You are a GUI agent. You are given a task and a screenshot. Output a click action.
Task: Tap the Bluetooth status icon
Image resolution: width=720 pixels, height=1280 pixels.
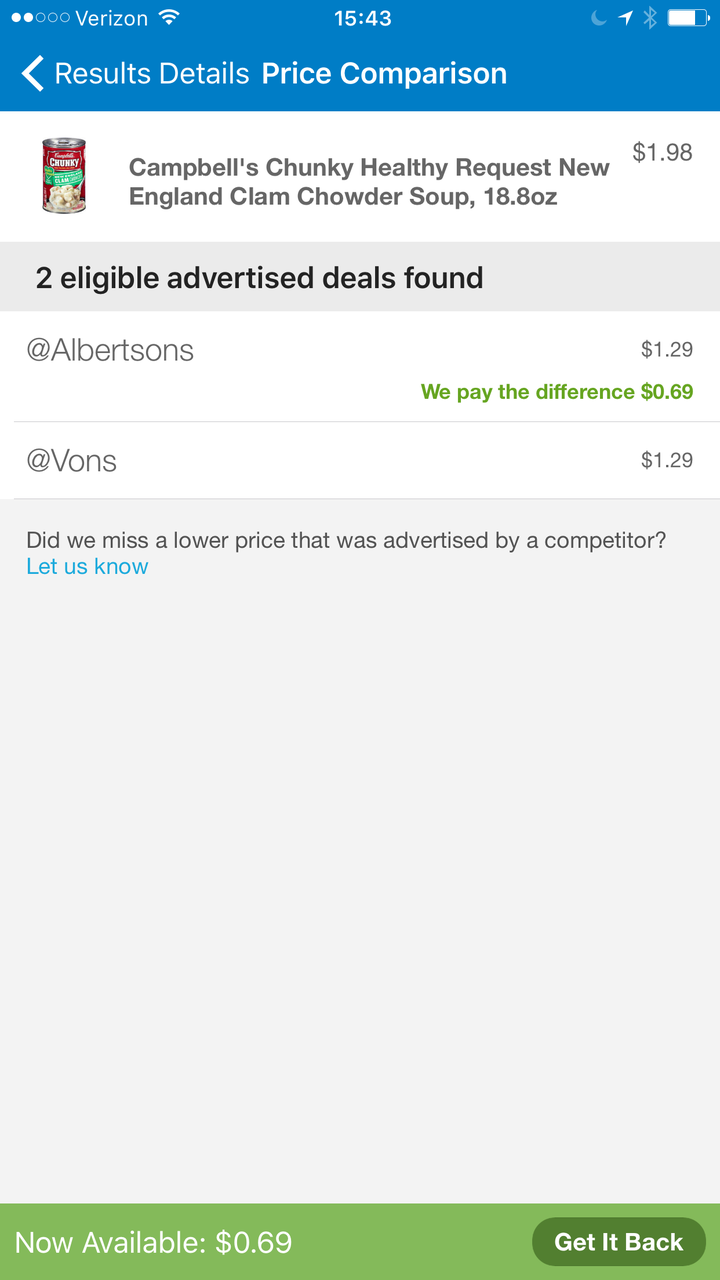tap(649, 18)
